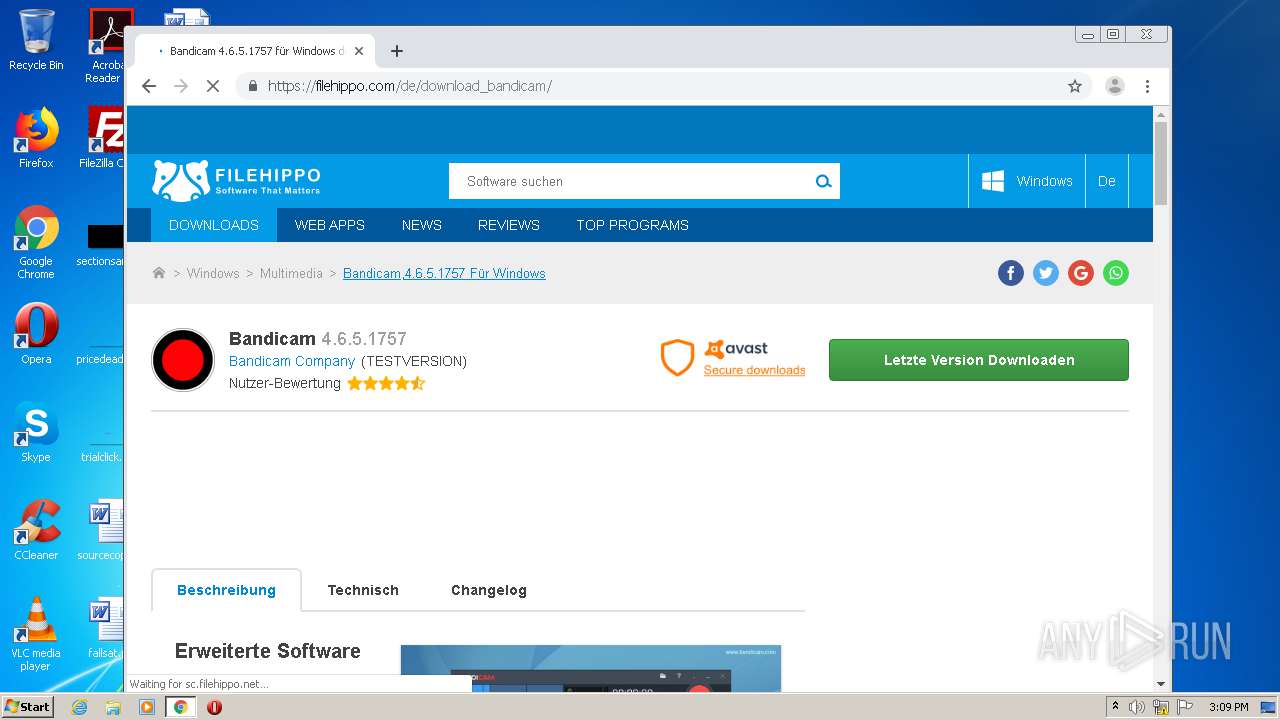
Task: Click the browser back arrow
Action: coord(149,86)
